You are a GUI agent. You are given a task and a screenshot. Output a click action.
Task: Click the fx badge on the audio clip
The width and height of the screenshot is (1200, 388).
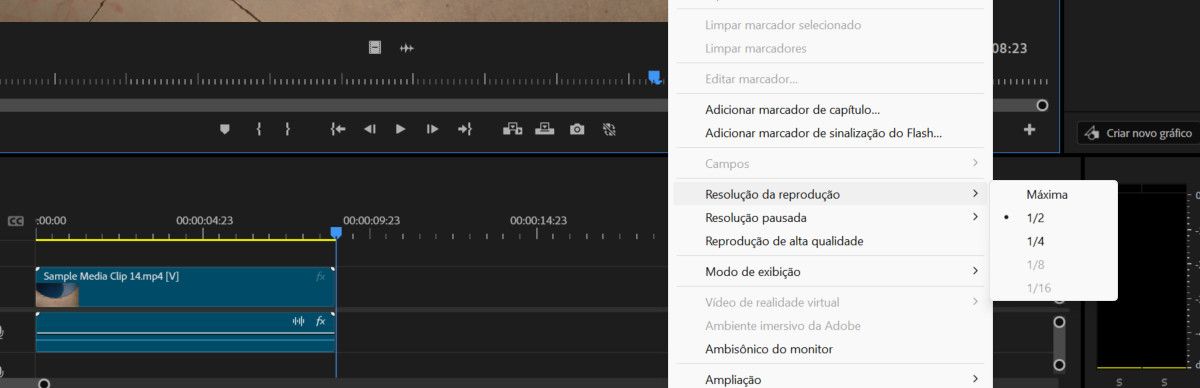point(321,321)
